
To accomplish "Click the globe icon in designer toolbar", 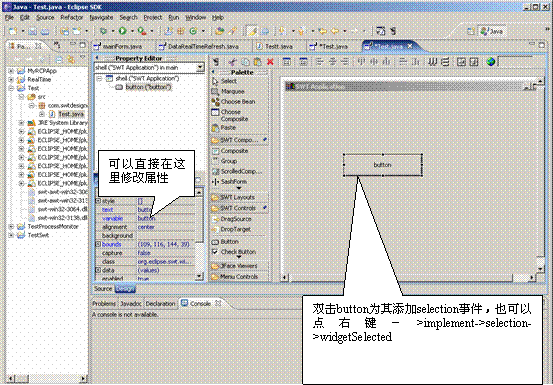I will click(491, 62).
